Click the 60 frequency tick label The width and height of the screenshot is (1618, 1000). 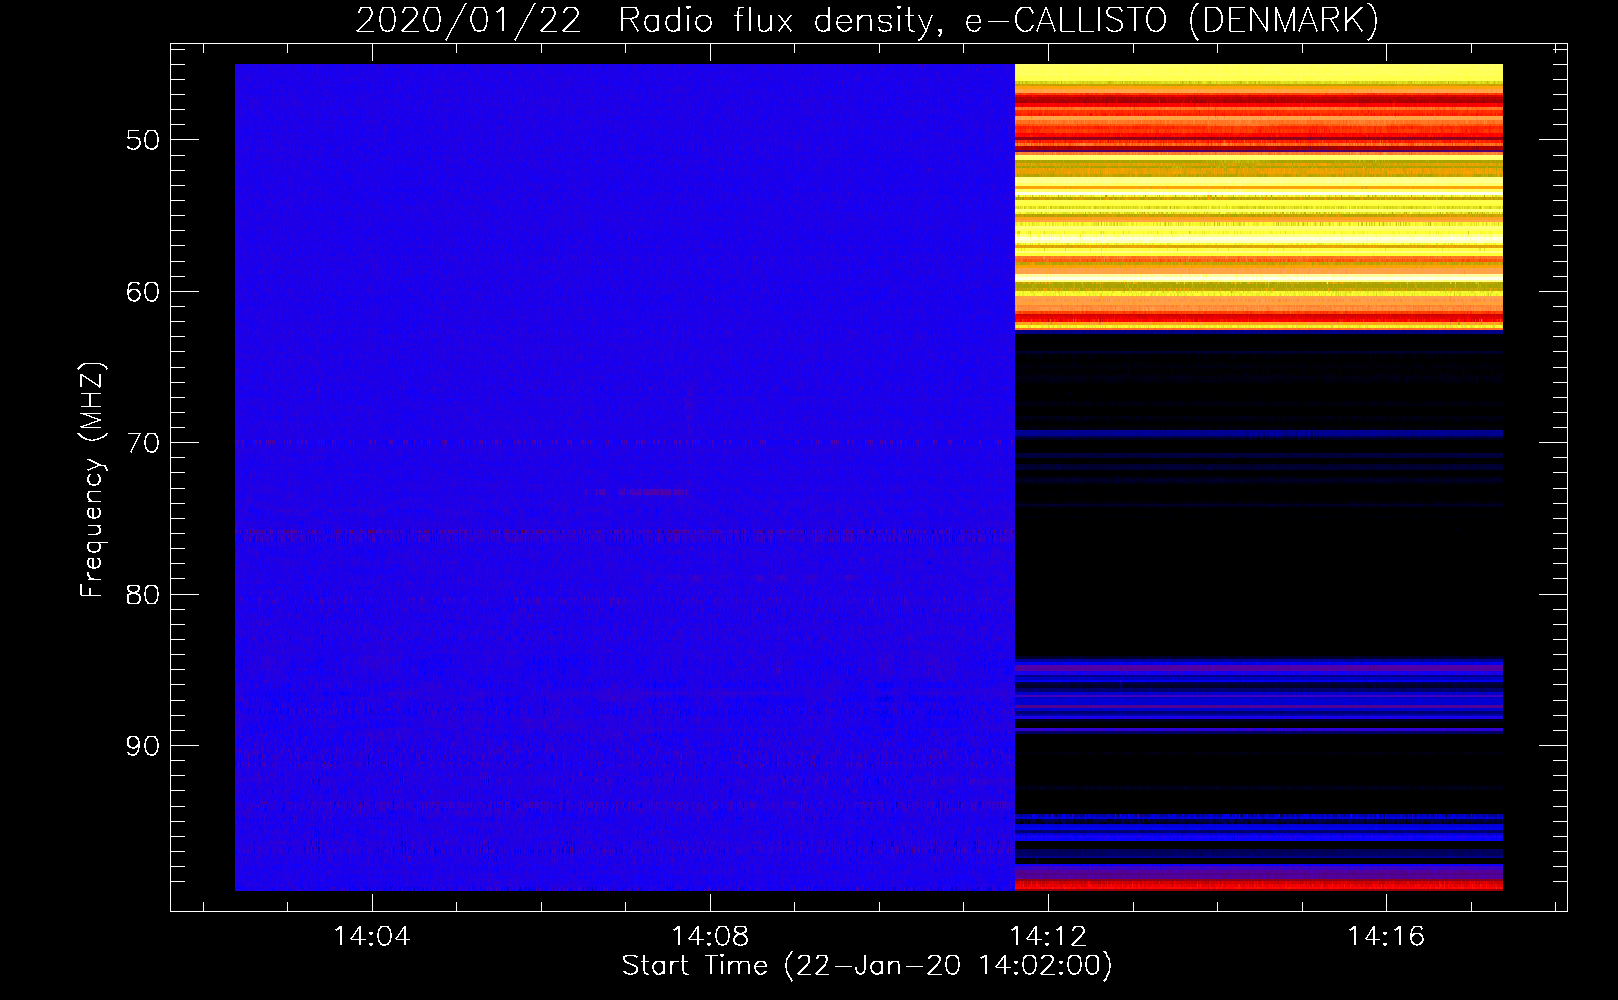[x=143, y=292]
